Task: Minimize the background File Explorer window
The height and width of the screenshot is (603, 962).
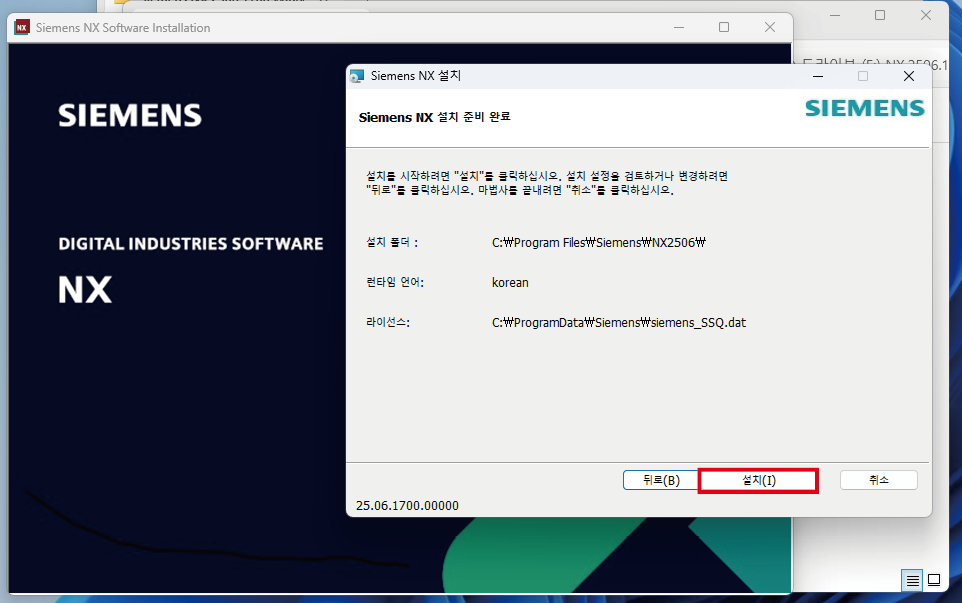Action: click(835, 15)
